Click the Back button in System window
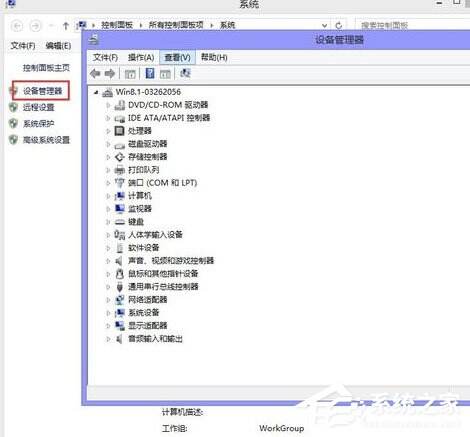 (17, 26)
